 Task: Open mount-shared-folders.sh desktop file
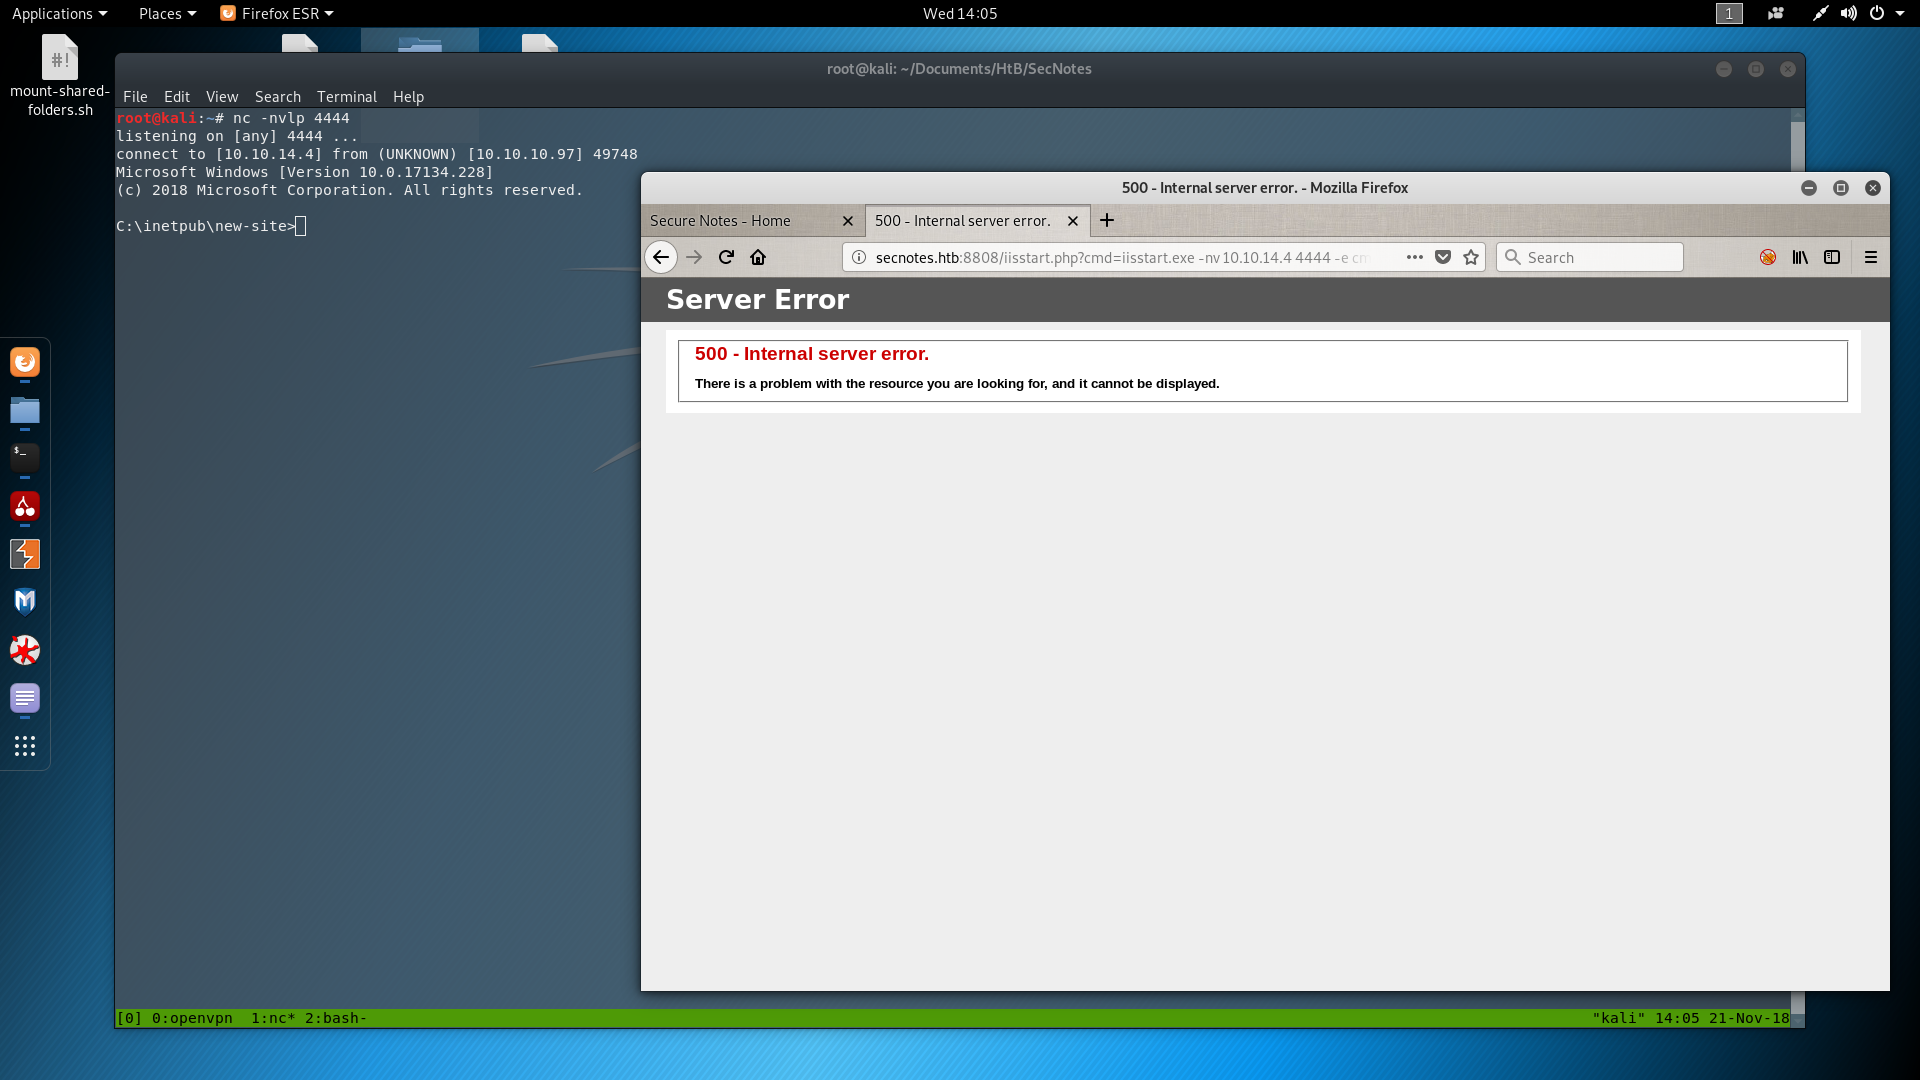pyautogui.click(x=60, y=76)
